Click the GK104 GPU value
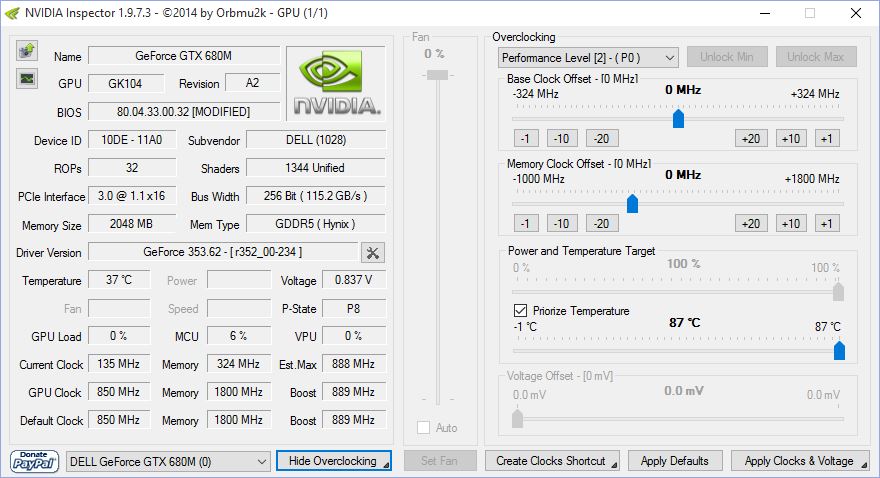 pyautogui.click(x=126, y=84)
